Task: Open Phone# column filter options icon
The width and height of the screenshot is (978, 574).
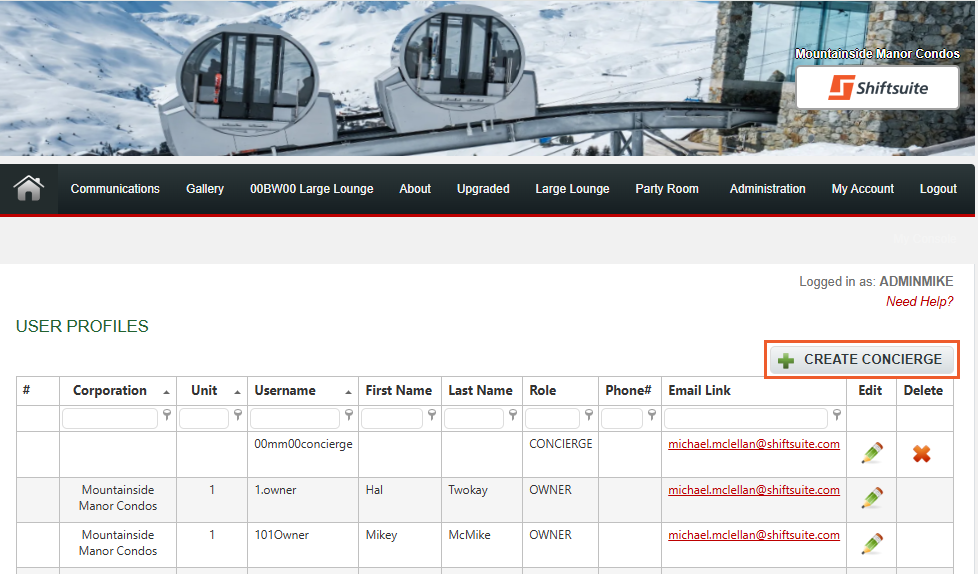Action: tap(652, 415)
